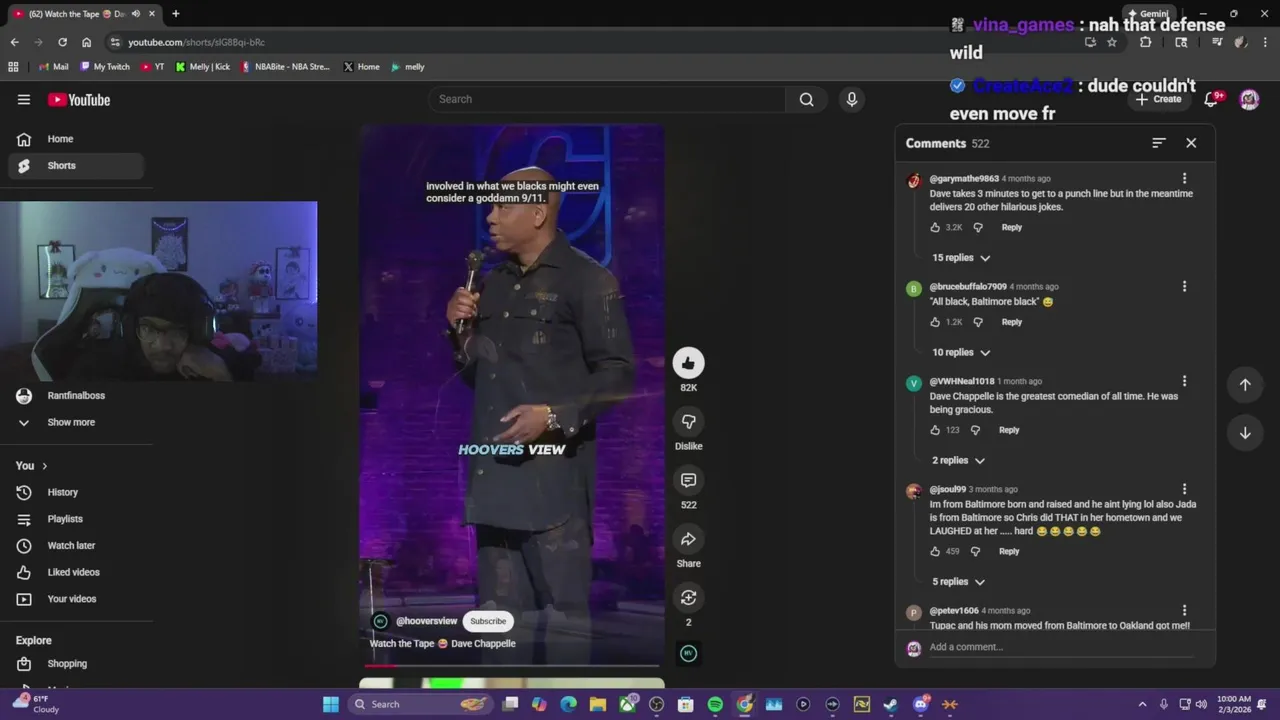Open notifications bell

(1212, 99)
